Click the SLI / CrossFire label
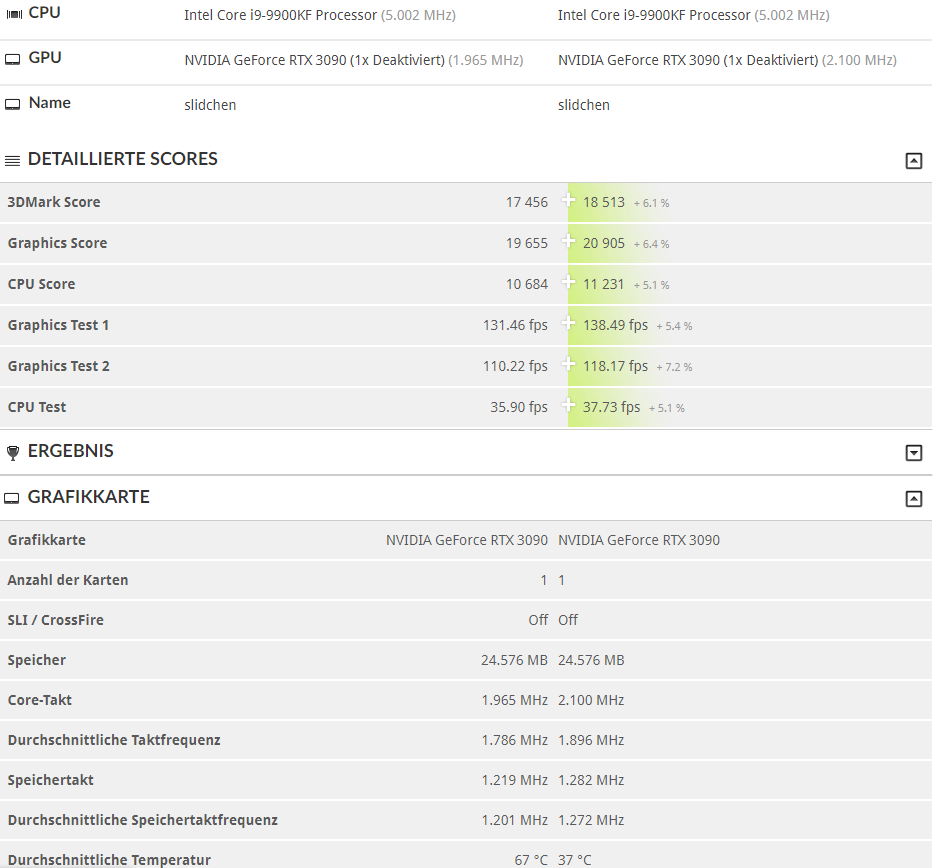The image size is (936, 868). (56, 620)
